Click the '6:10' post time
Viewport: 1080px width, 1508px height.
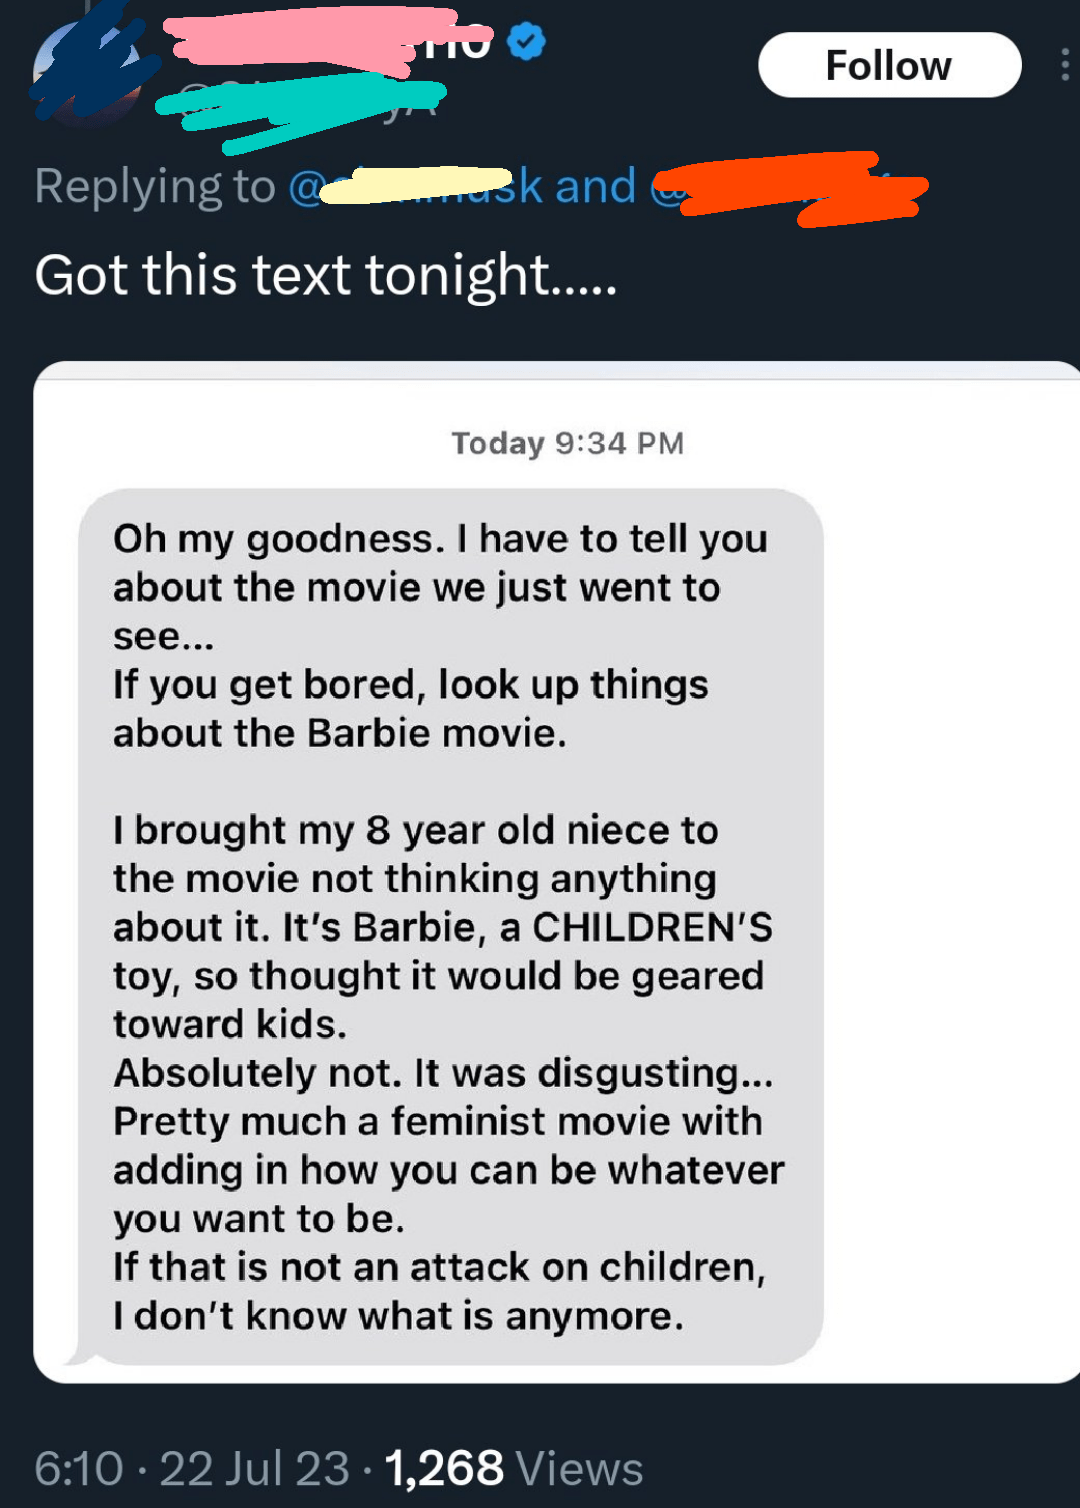pyautogui.click(x=78, y=1468)
